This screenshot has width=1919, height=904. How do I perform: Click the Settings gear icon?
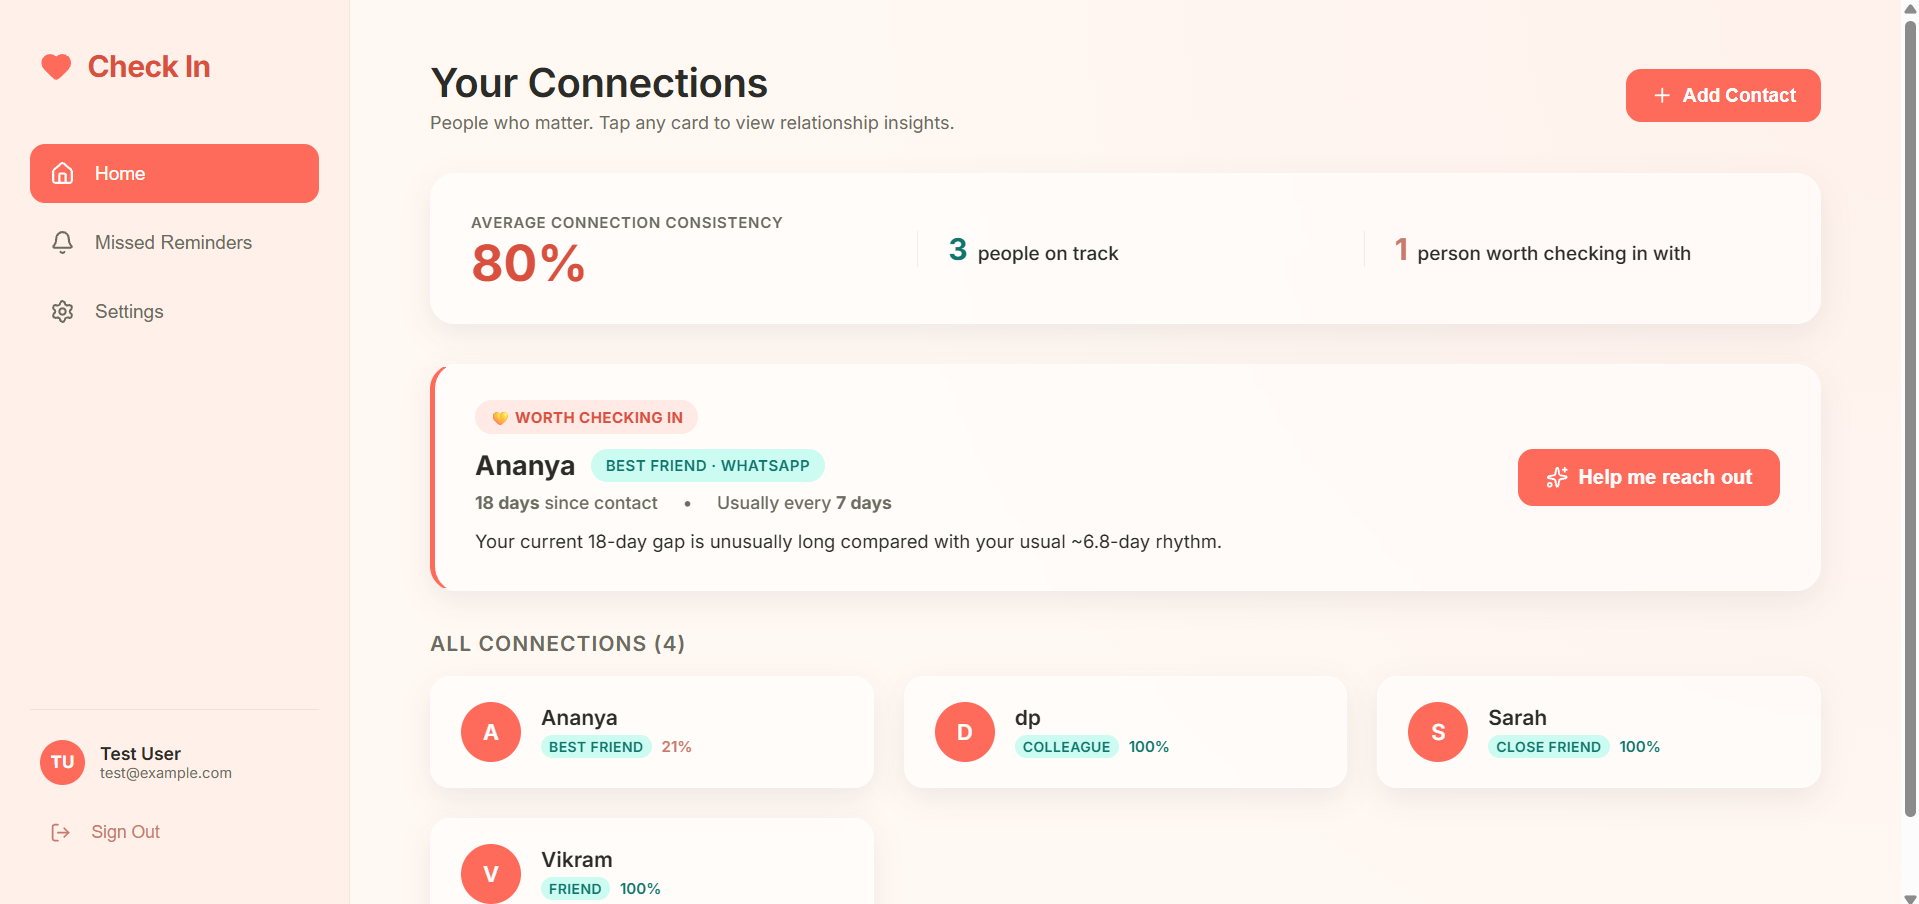(x=62, y=311)
